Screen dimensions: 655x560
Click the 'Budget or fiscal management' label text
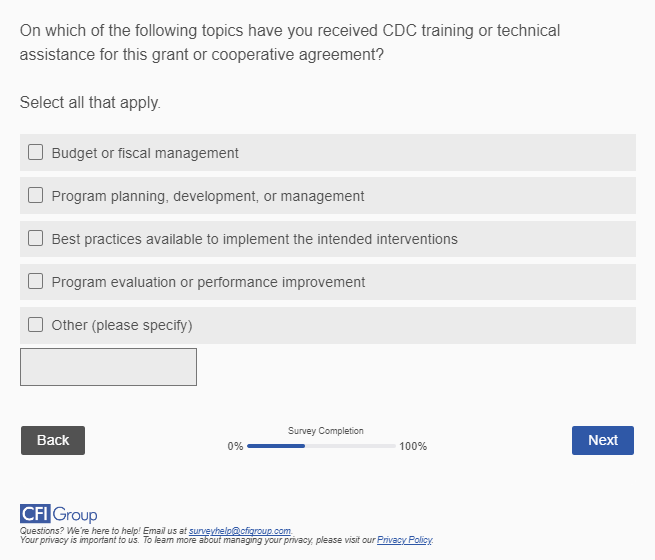point(145,153)
